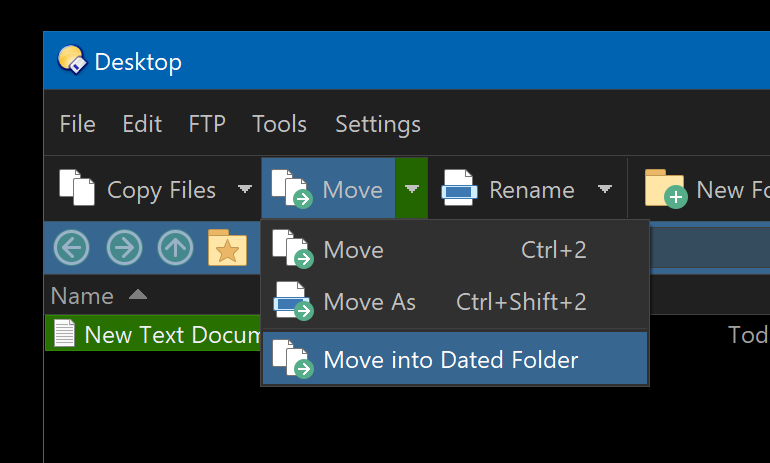Open the Settings menu
The width and height of the screenshot is (770, 463).
[x=378, y=124]
